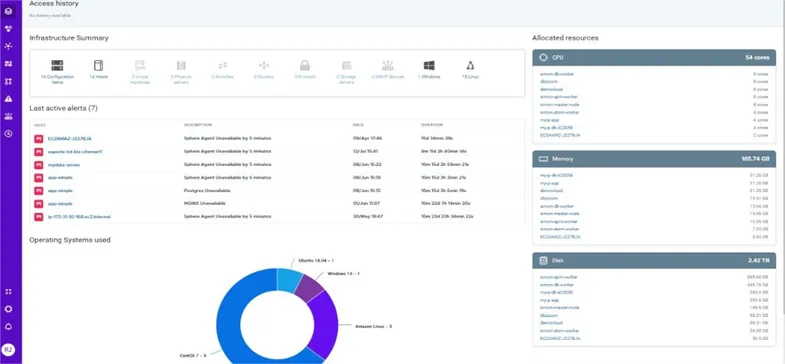Open the highlighted home cube icon in sidebar
785x364 pixels.
click(9, 11)
